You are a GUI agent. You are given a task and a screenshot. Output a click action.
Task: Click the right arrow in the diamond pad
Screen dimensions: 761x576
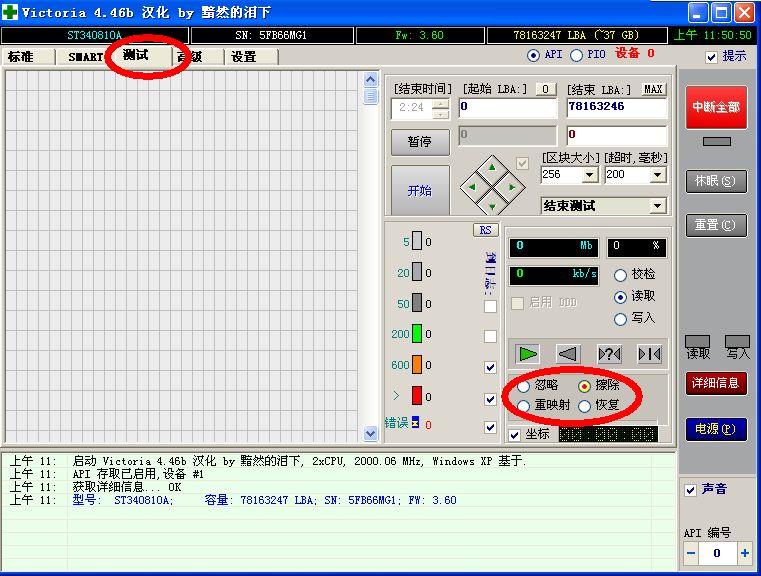pyautogui.click(x=512, y=187)
